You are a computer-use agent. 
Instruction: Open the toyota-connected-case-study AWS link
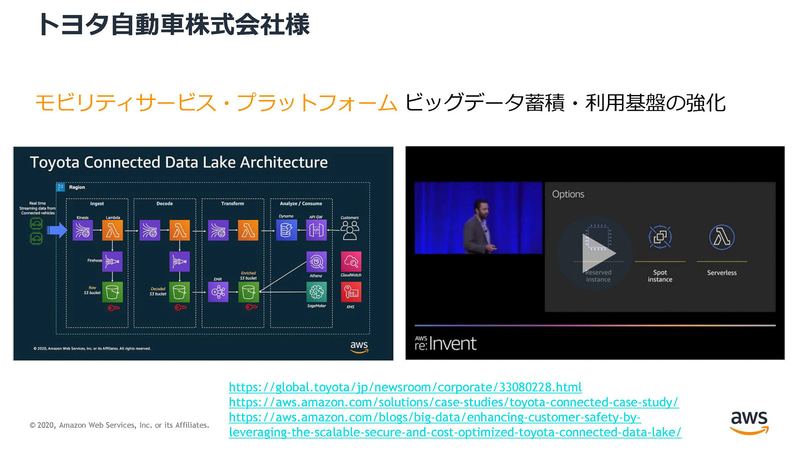click(454, 402)
